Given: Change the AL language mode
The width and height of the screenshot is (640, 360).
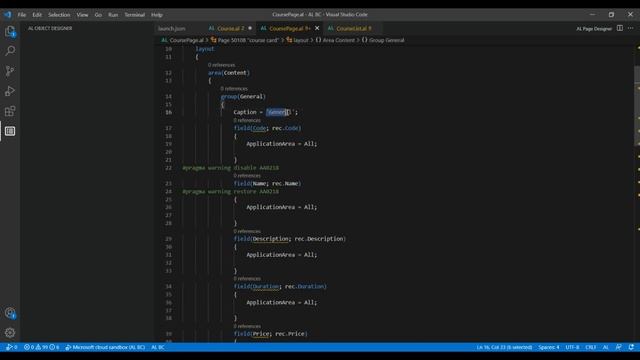Looking at the screenshot, I should [x=606, y=347].
